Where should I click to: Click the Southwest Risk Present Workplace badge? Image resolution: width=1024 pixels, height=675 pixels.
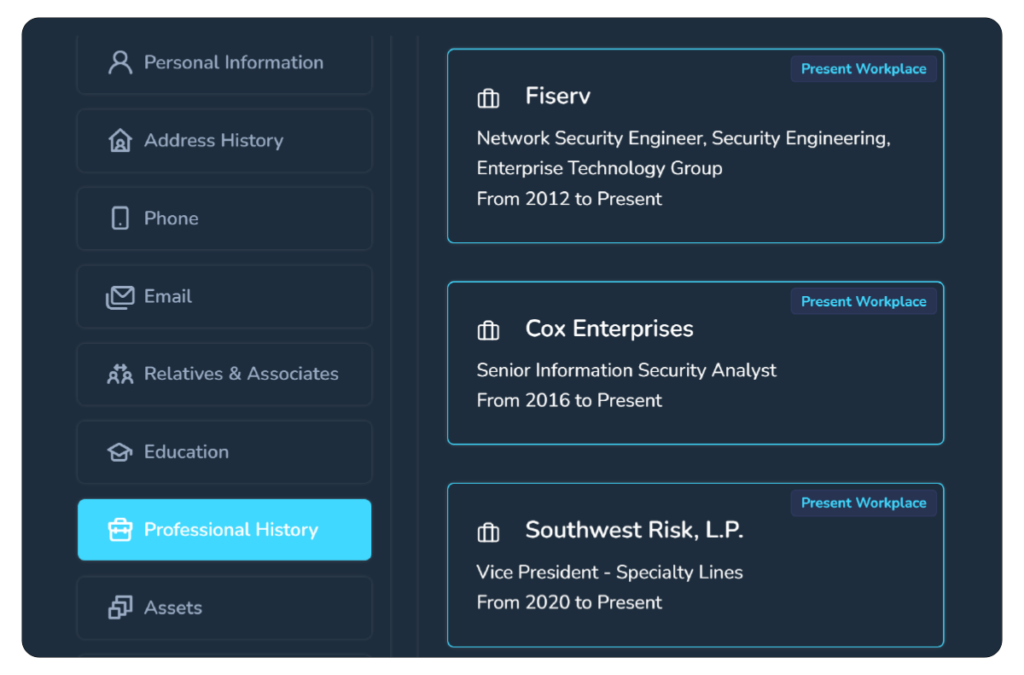[863, 503]
